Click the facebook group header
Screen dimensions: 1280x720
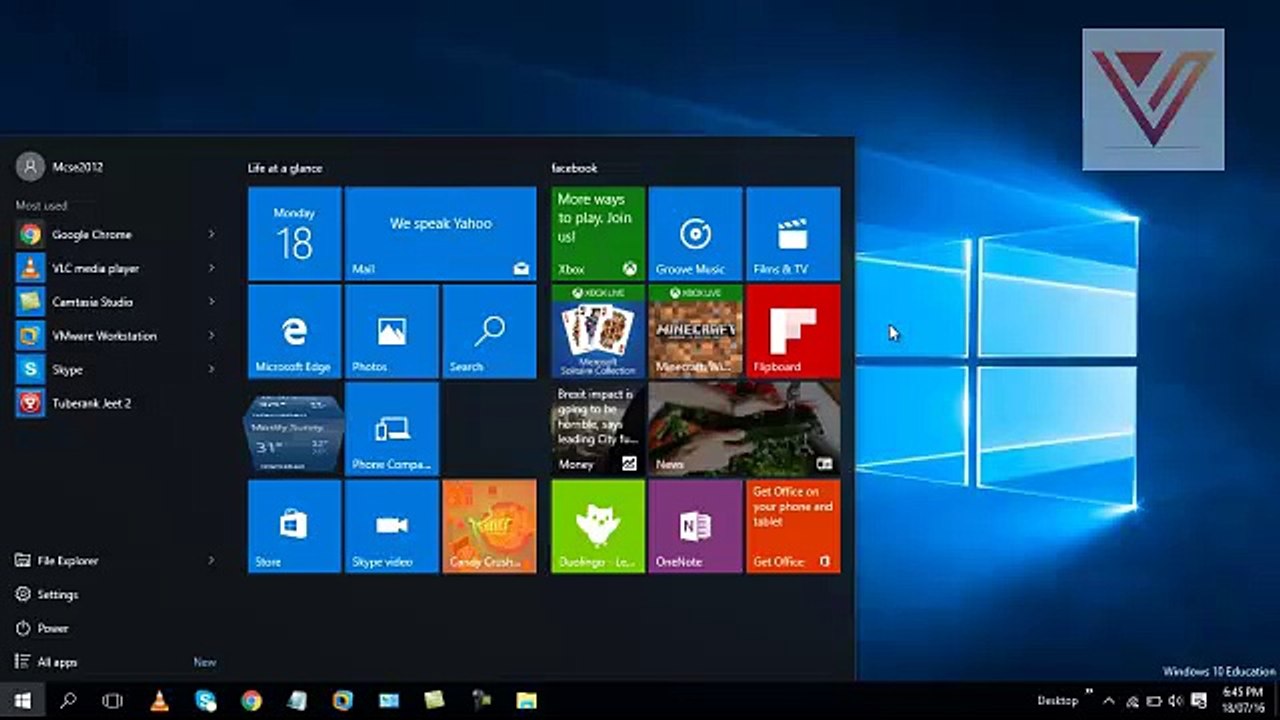(x=574, y=168)
